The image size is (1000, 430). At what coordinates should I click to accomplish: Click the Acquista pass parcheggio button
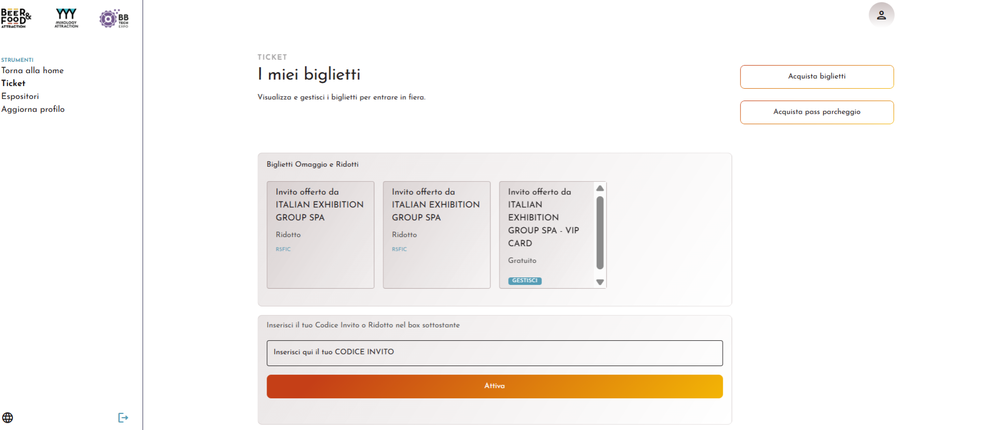816,112
